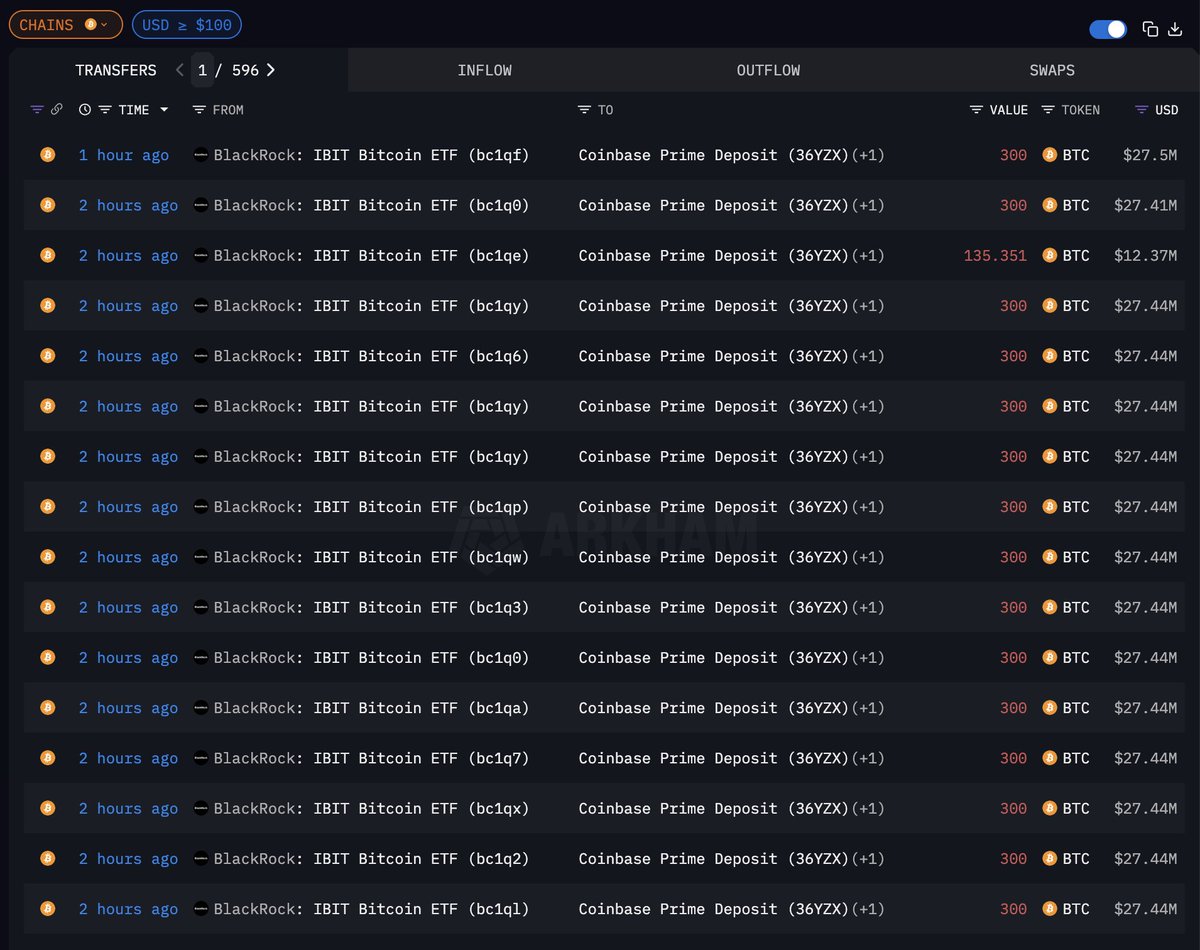This screenshot has width=1200, height=950.
Task: Click the USD ≥ $100 filter button
Action: [186, 24]
